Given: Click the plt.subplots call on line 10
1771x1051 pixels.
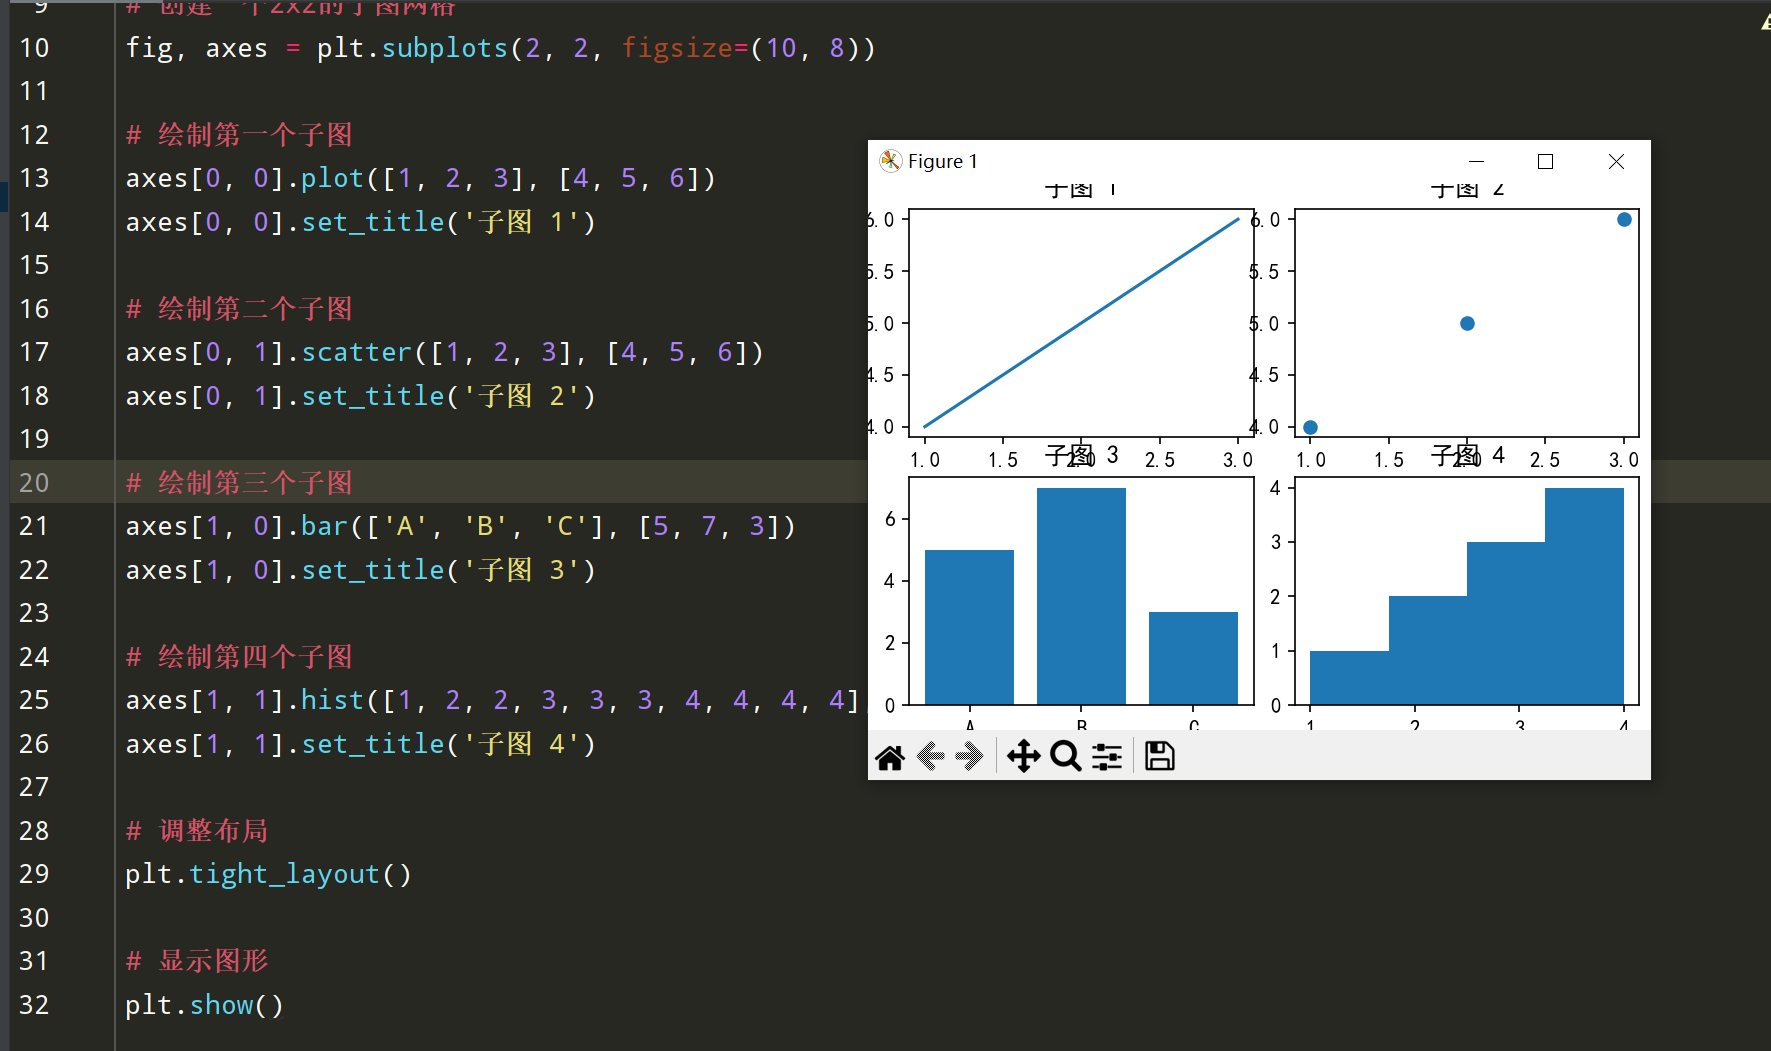Looking at the screenshot, I should (x=412, y=48).
